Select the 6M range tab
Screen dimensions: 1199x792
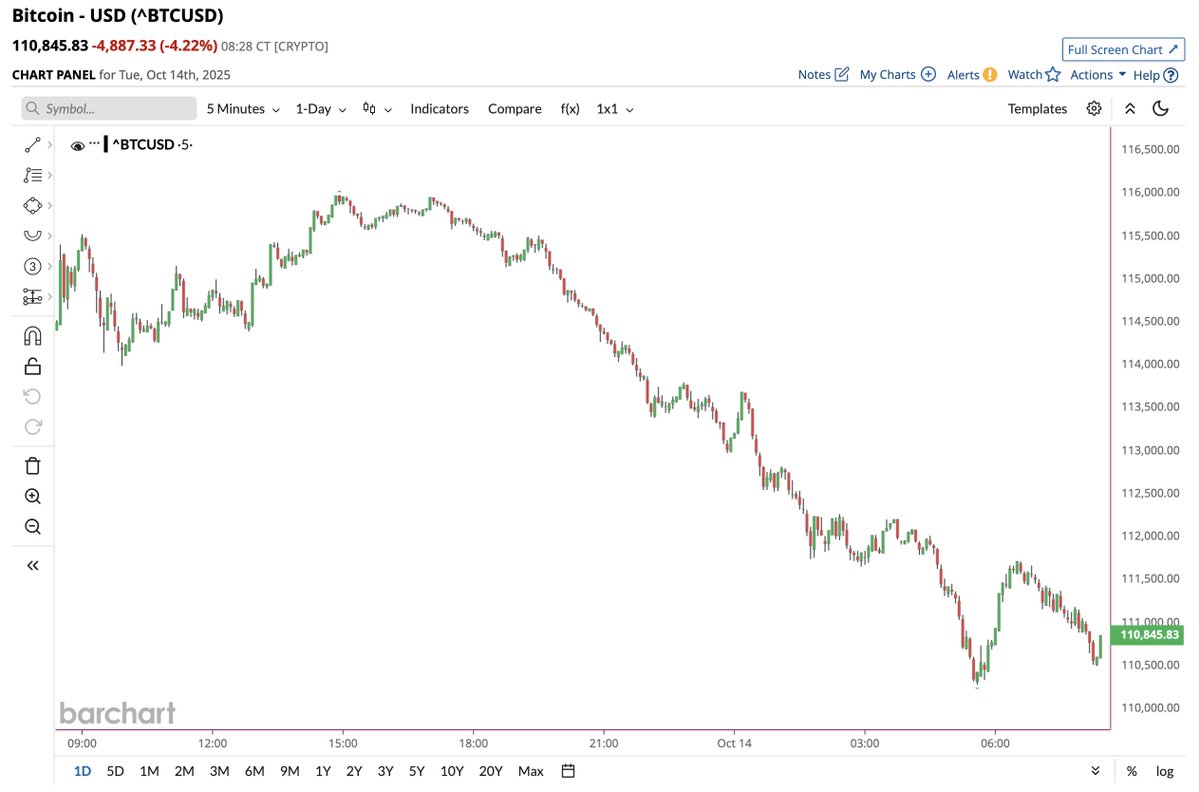255,771
